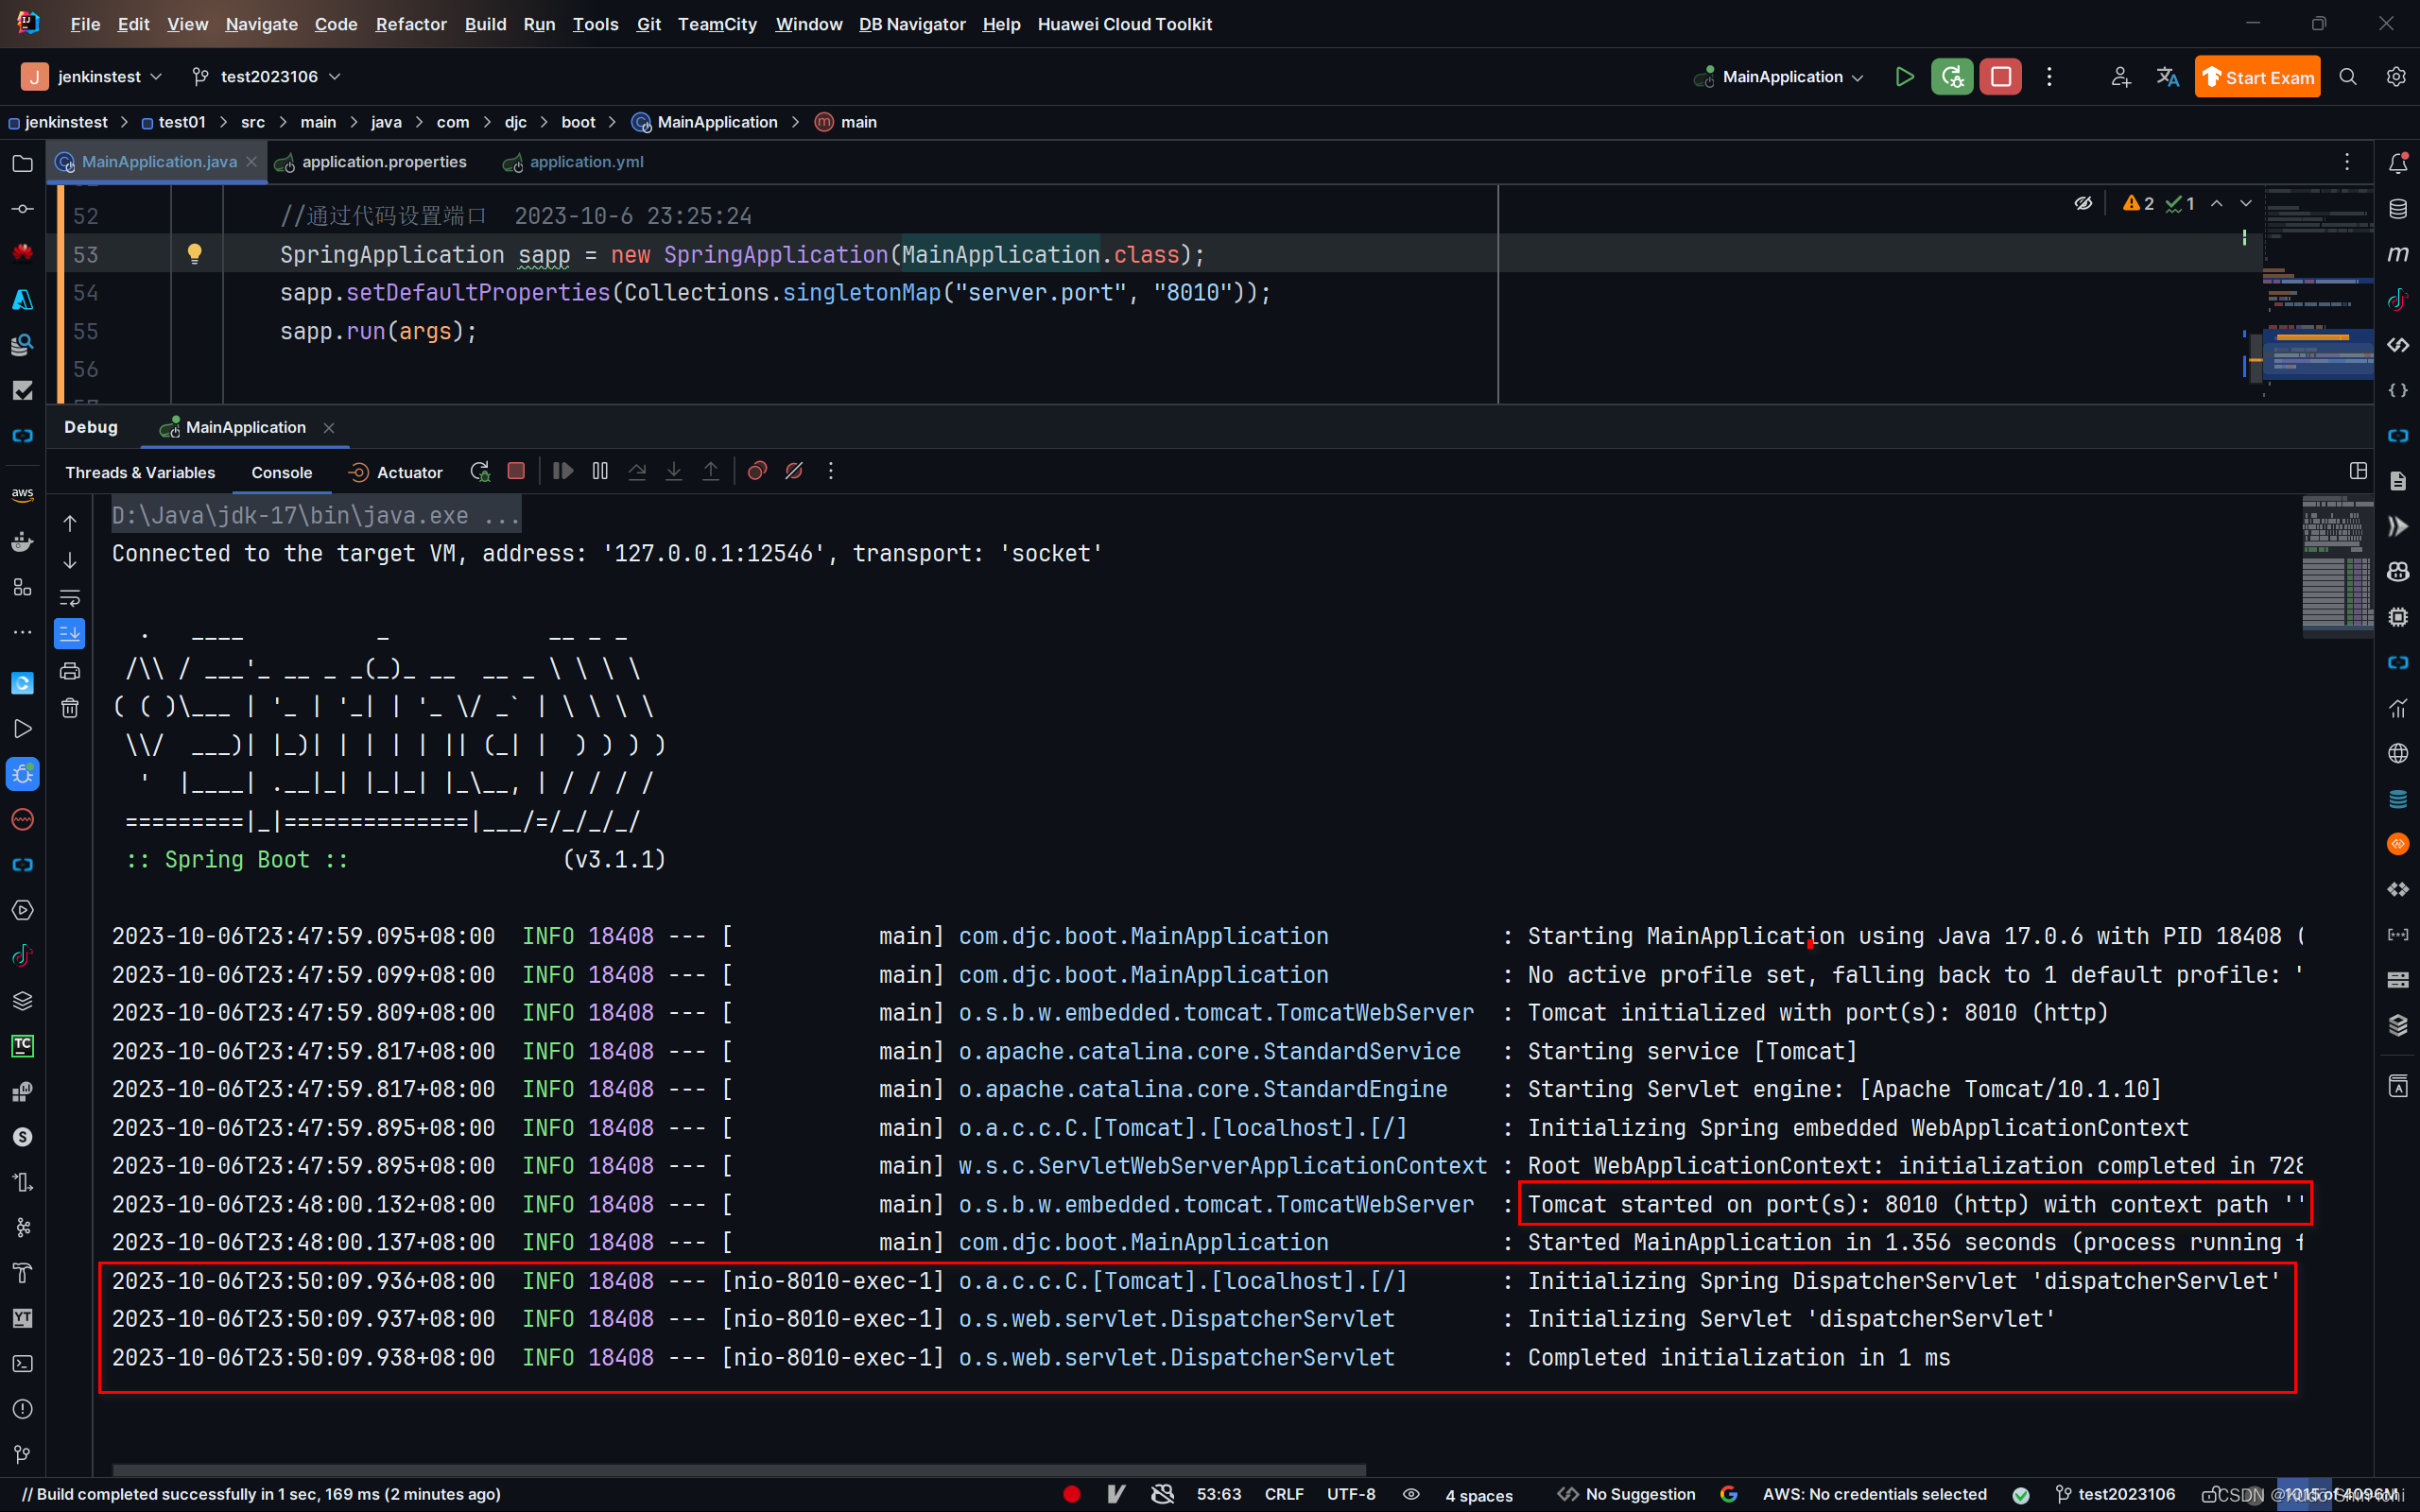Viewport: 2420px width, 1512px height.
Task: Open IDE settings gear icon
Action: click(2396, 77)
